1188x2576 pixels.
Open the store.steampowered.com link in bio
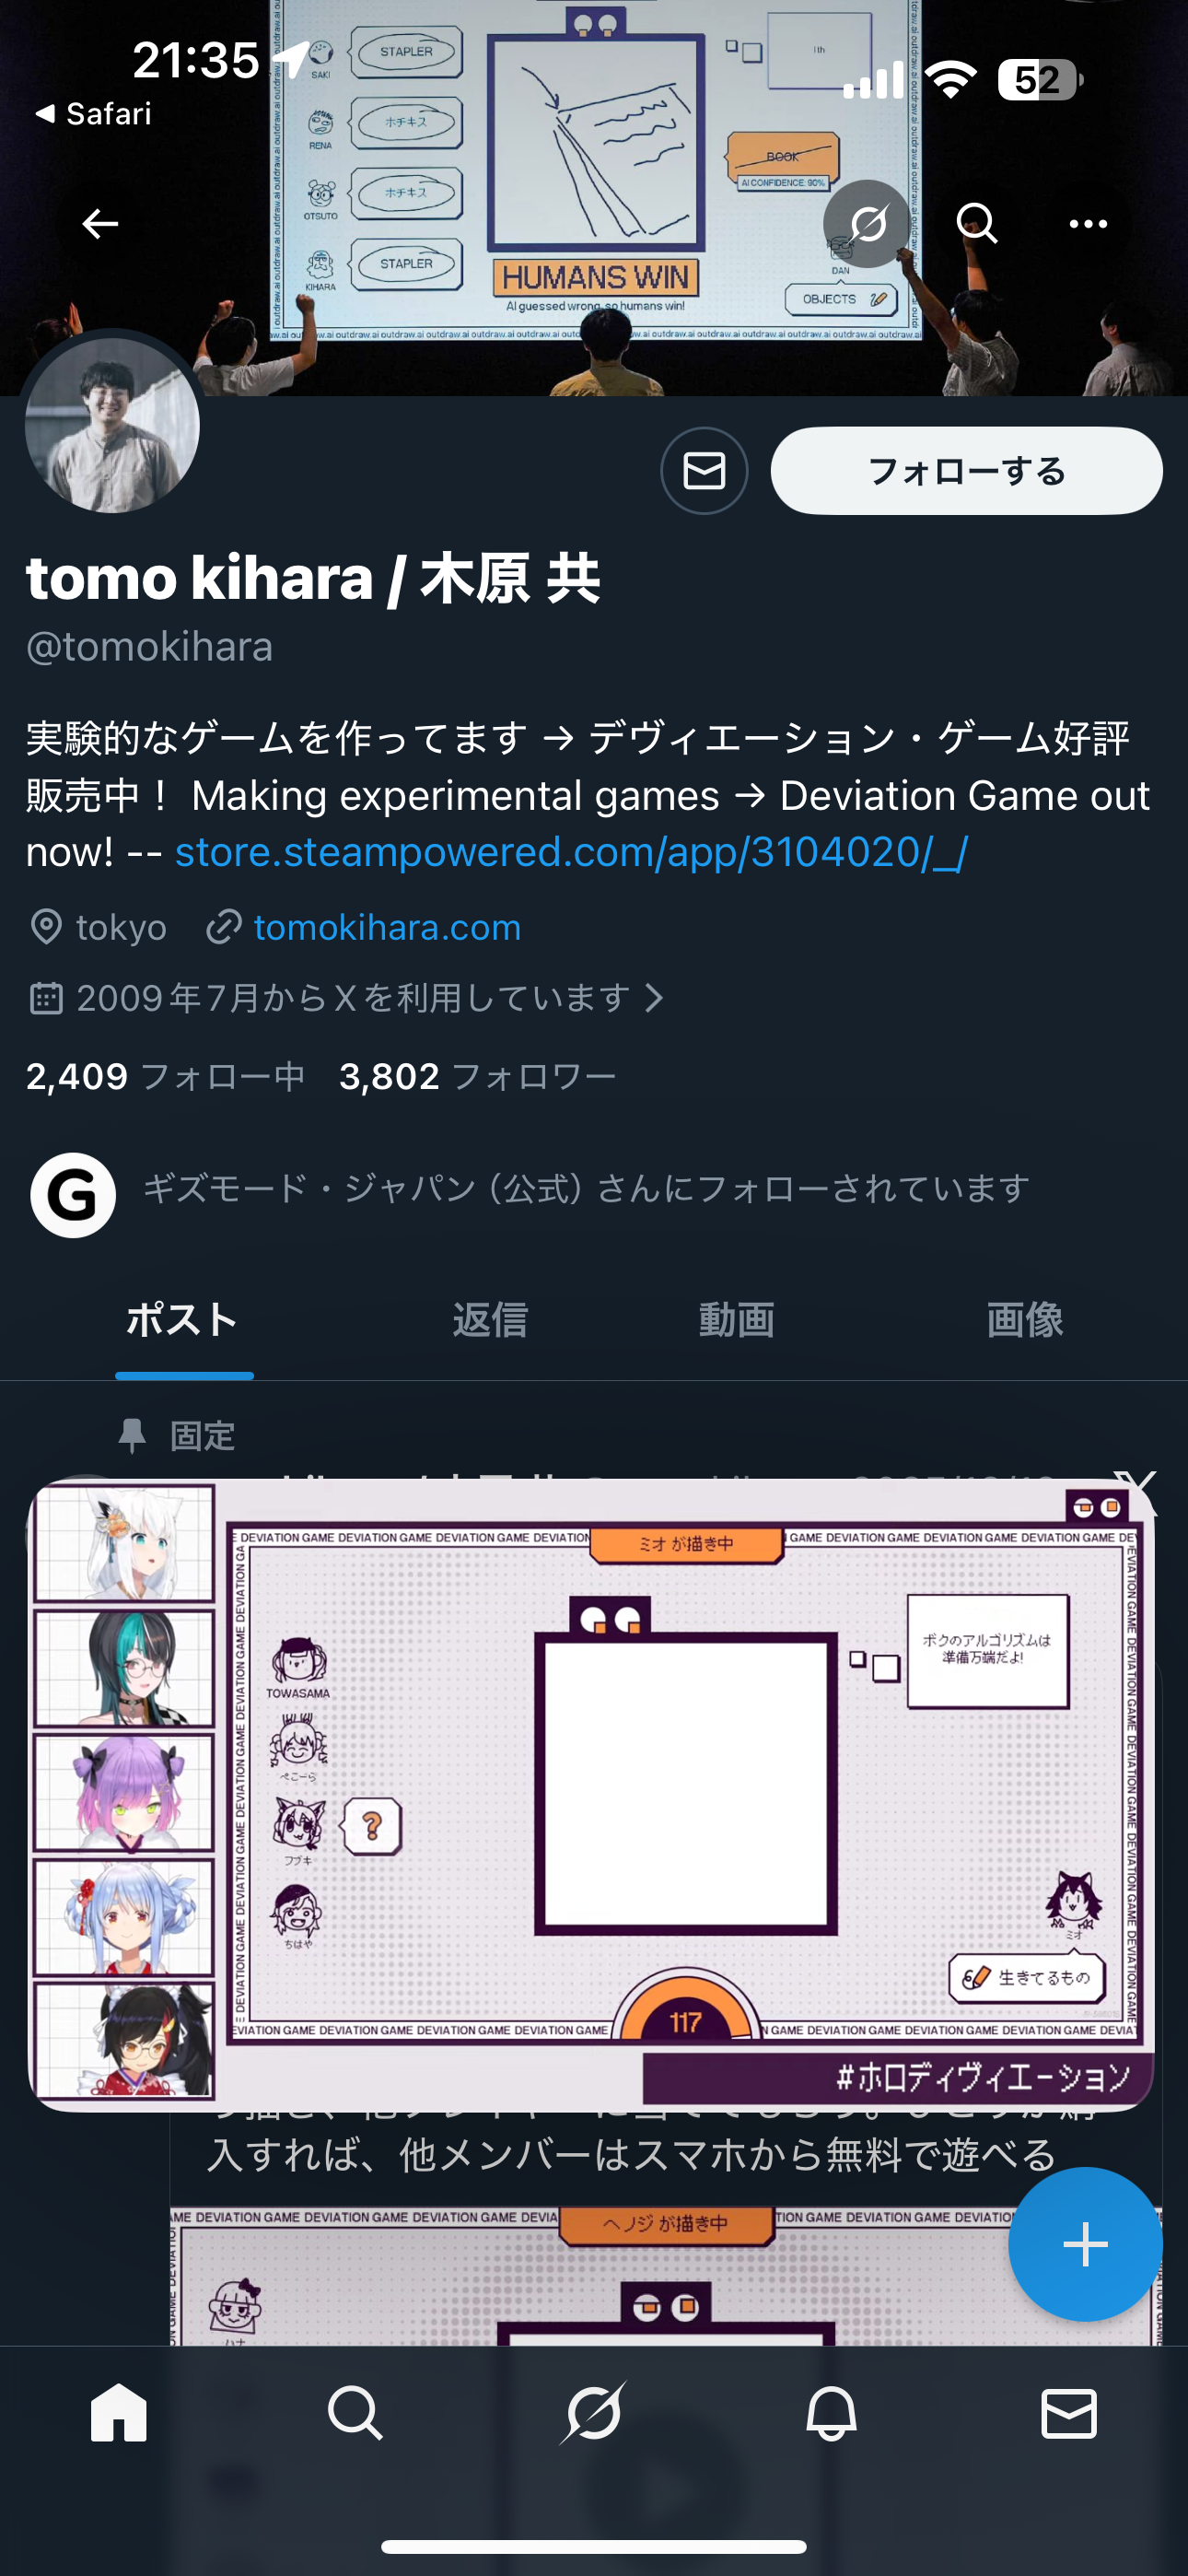point(571,852)
